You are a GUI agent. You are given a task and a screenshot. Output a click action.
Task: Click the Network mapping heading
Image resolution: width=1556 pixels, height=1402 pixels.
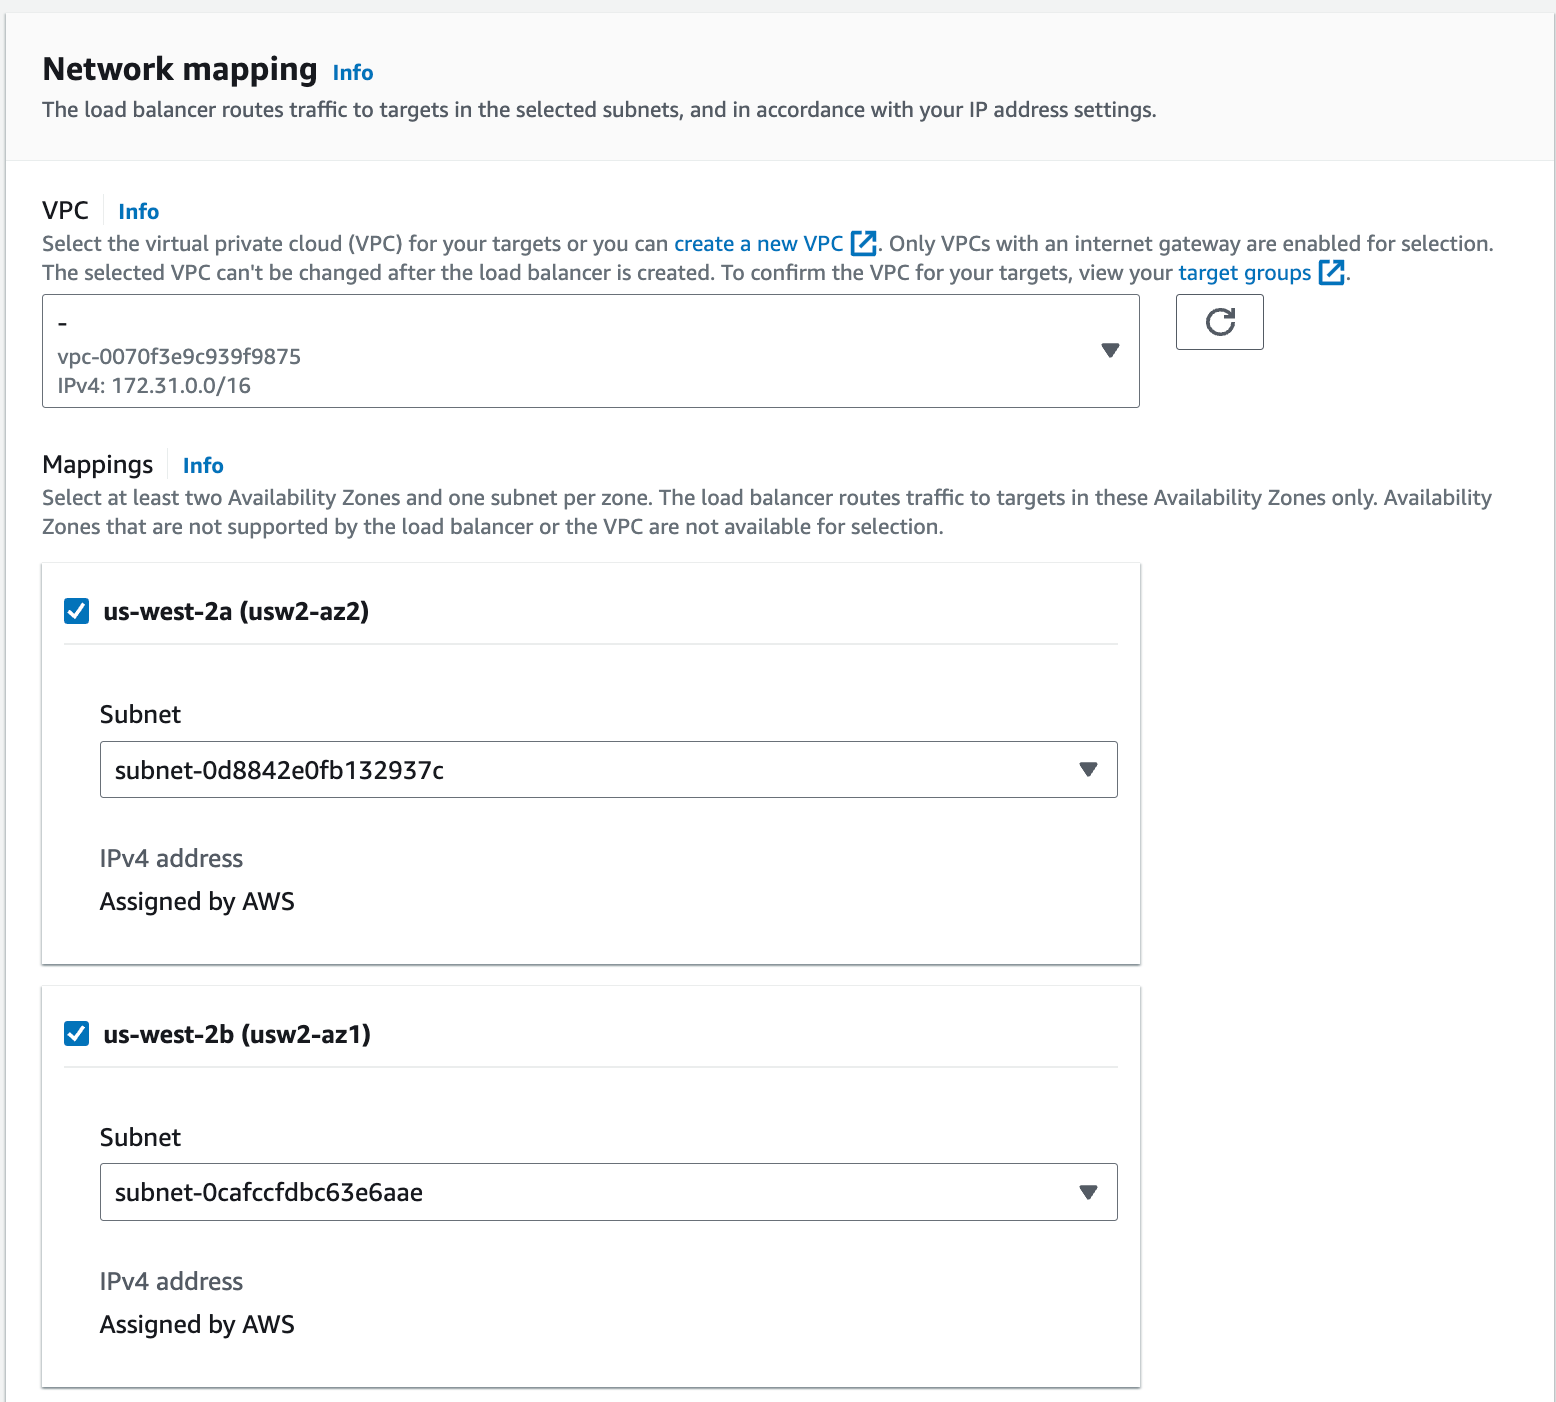tap(180, 69)
